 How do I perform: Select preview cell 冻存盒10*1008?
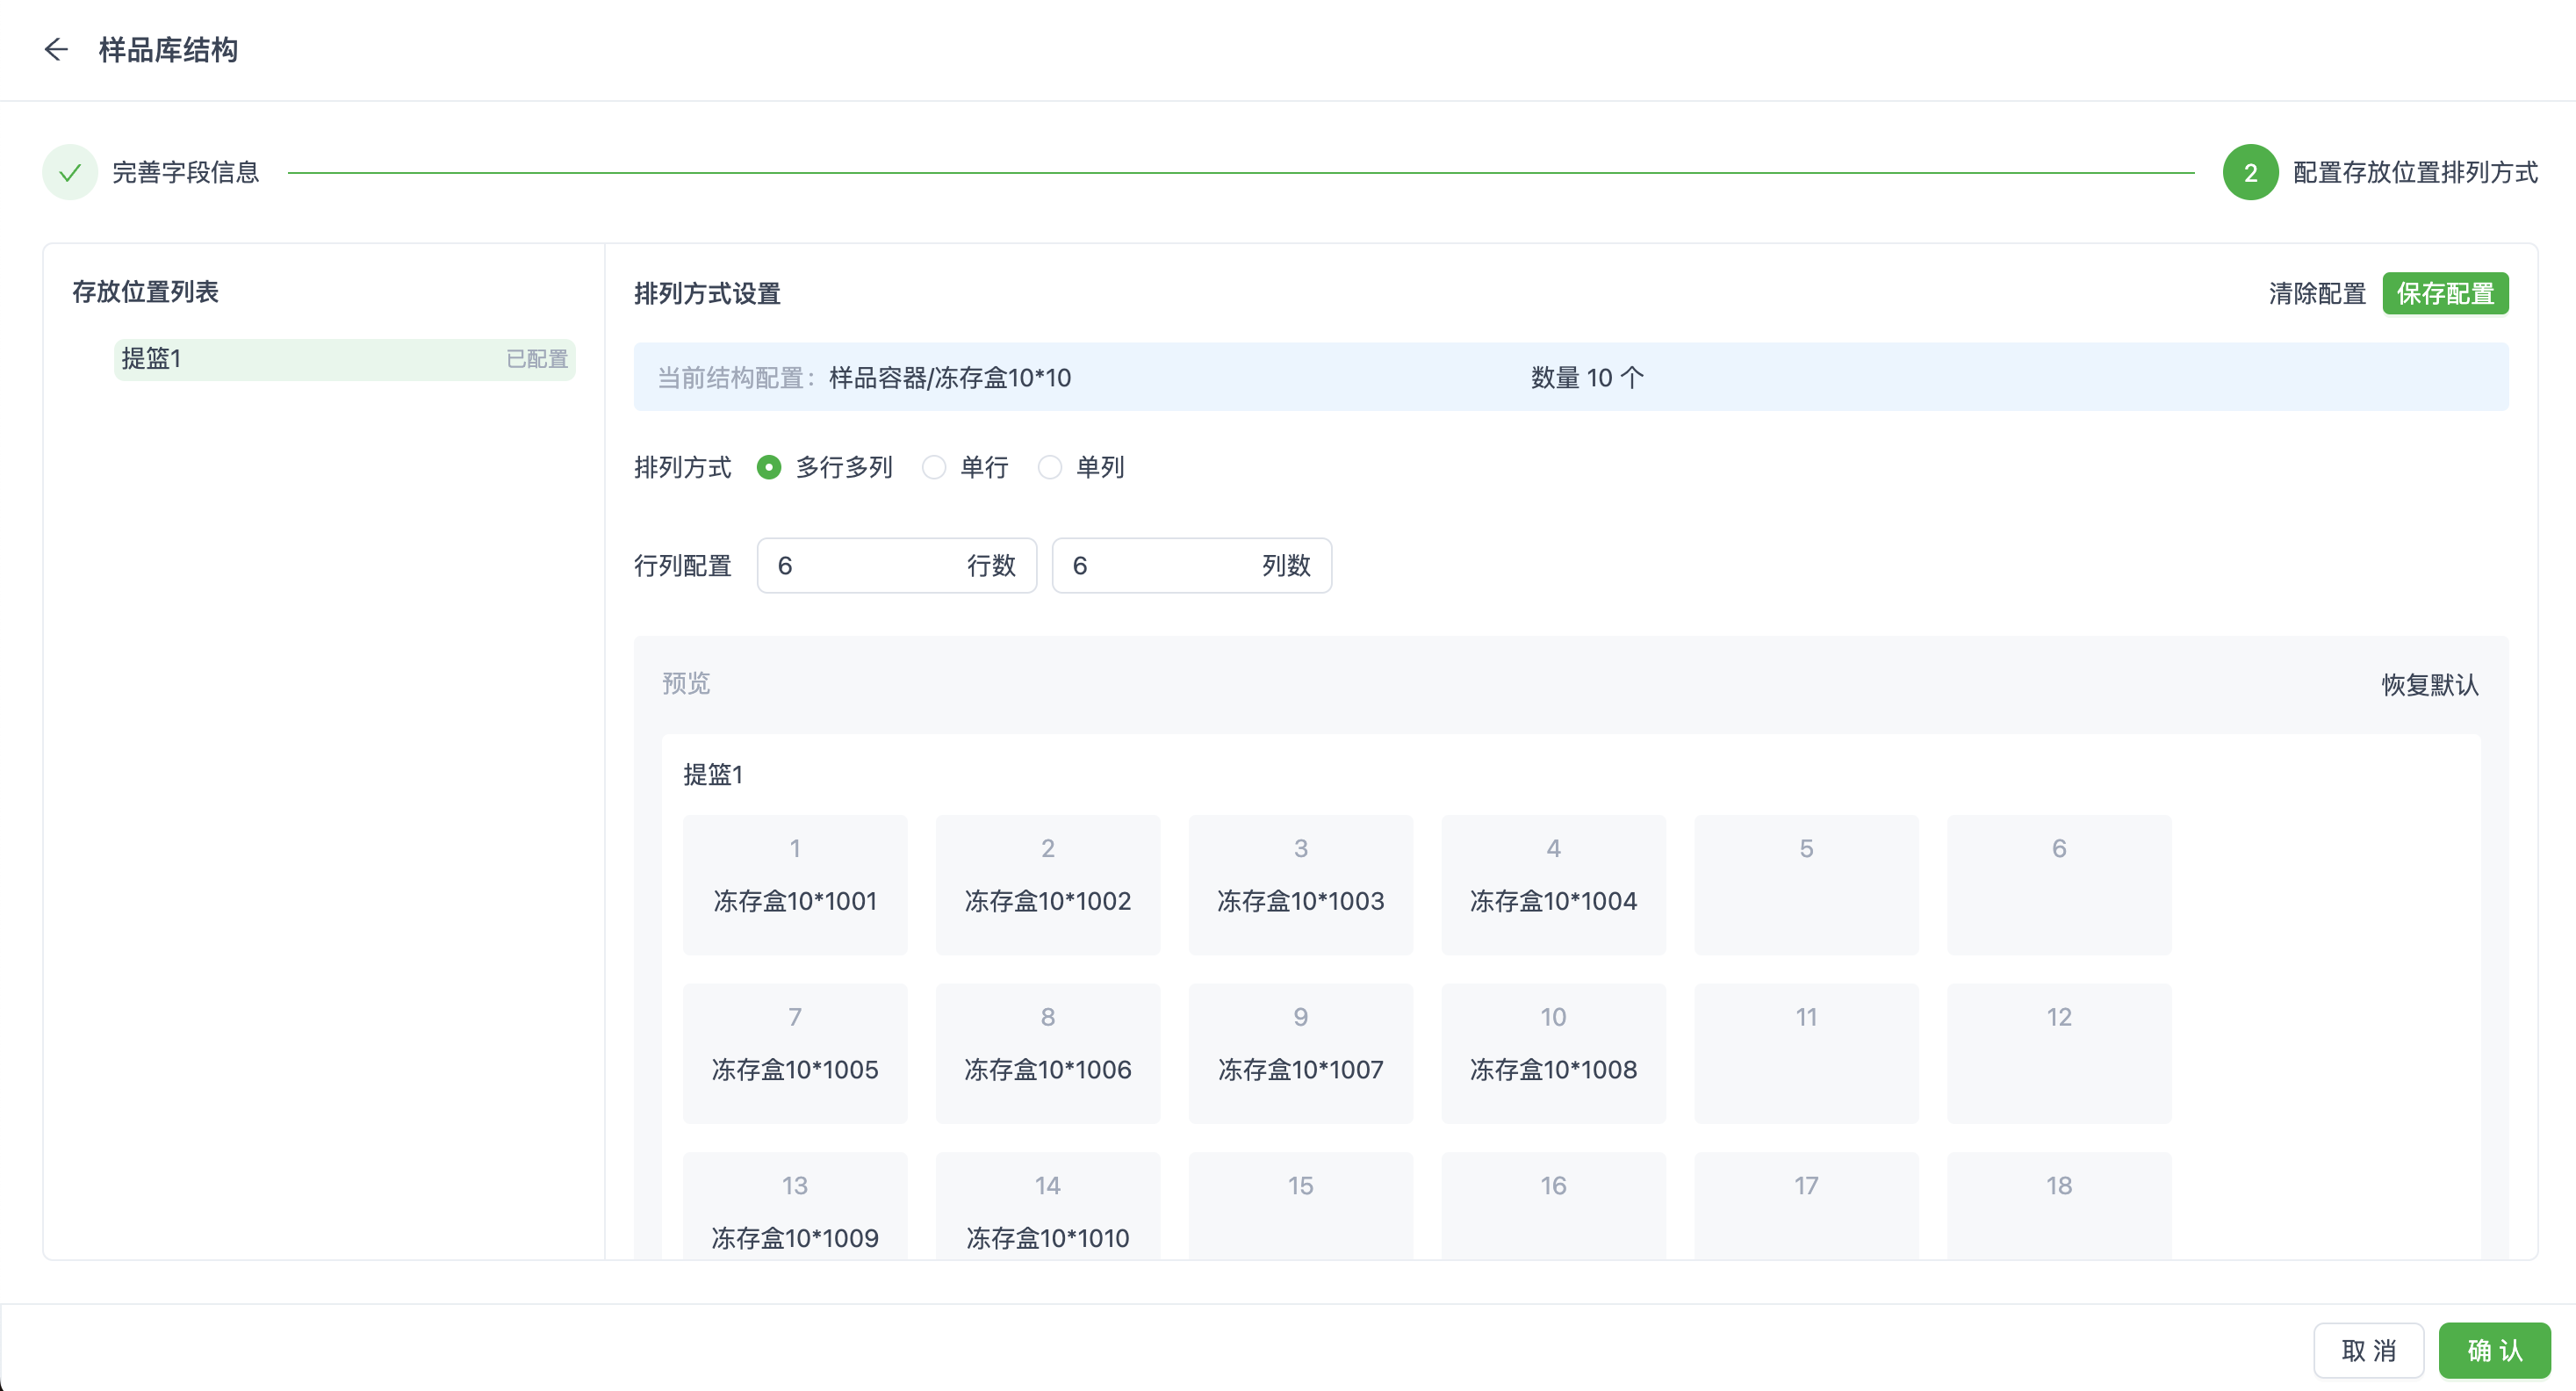[x=1553, y=1054]
